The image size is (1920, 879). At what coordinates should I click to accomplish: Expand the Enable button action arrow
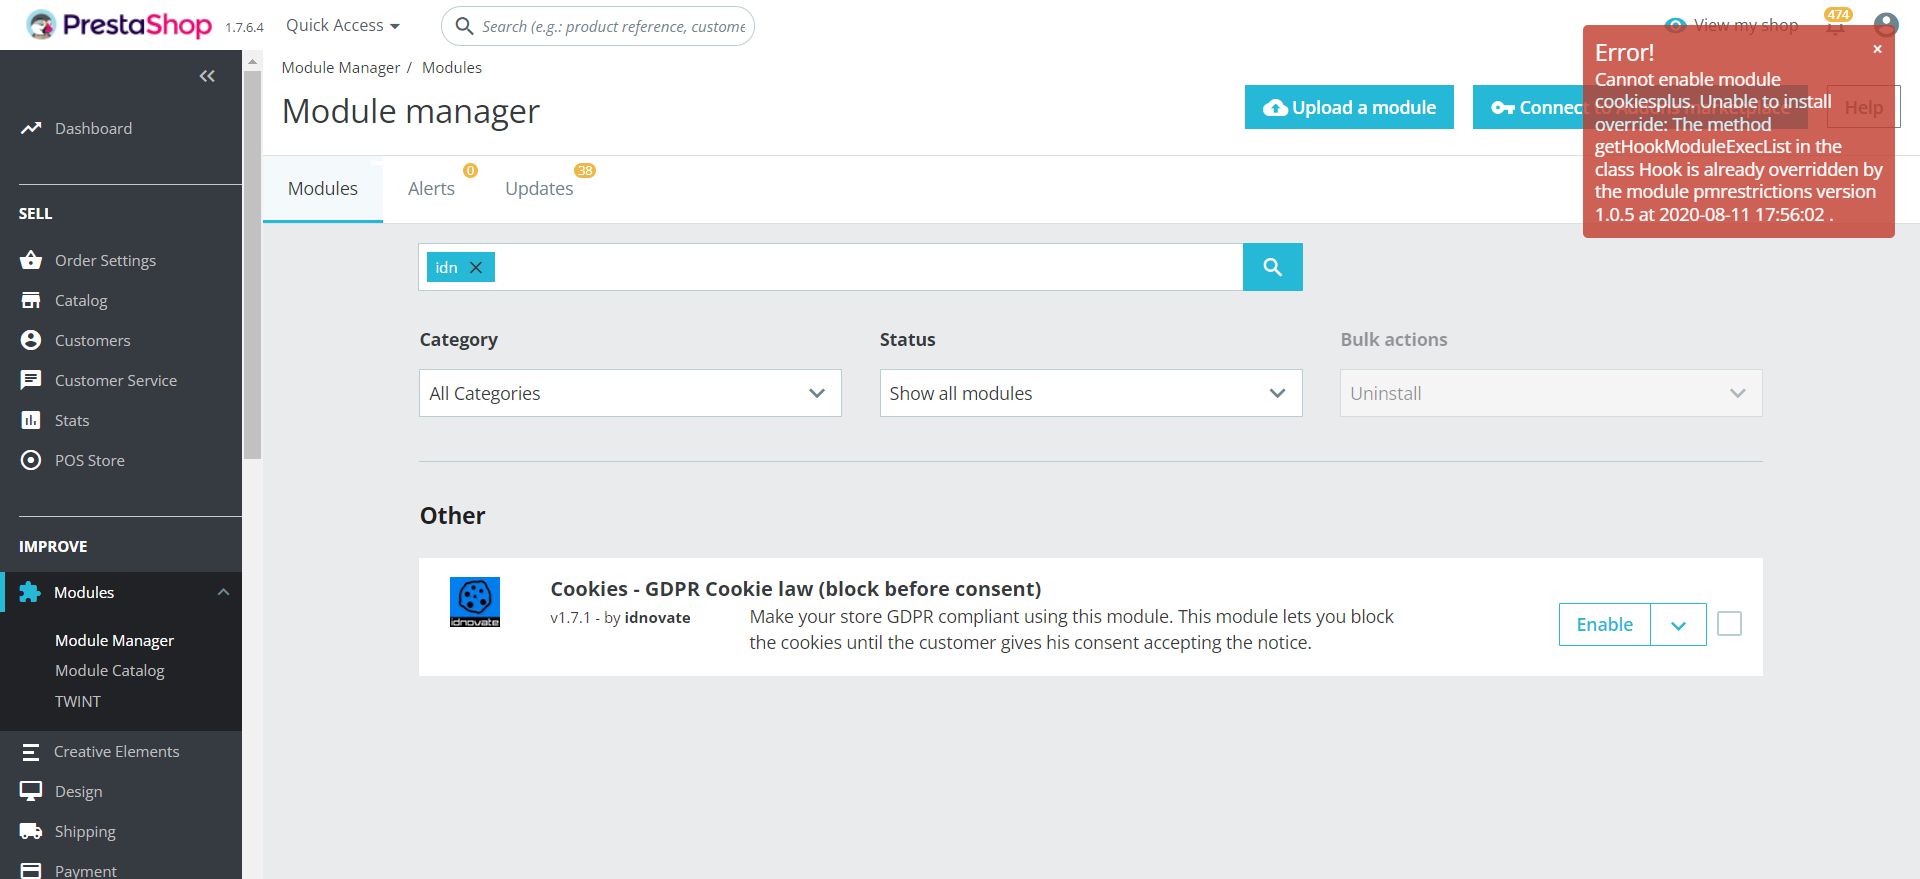[x=1678, y=625]
